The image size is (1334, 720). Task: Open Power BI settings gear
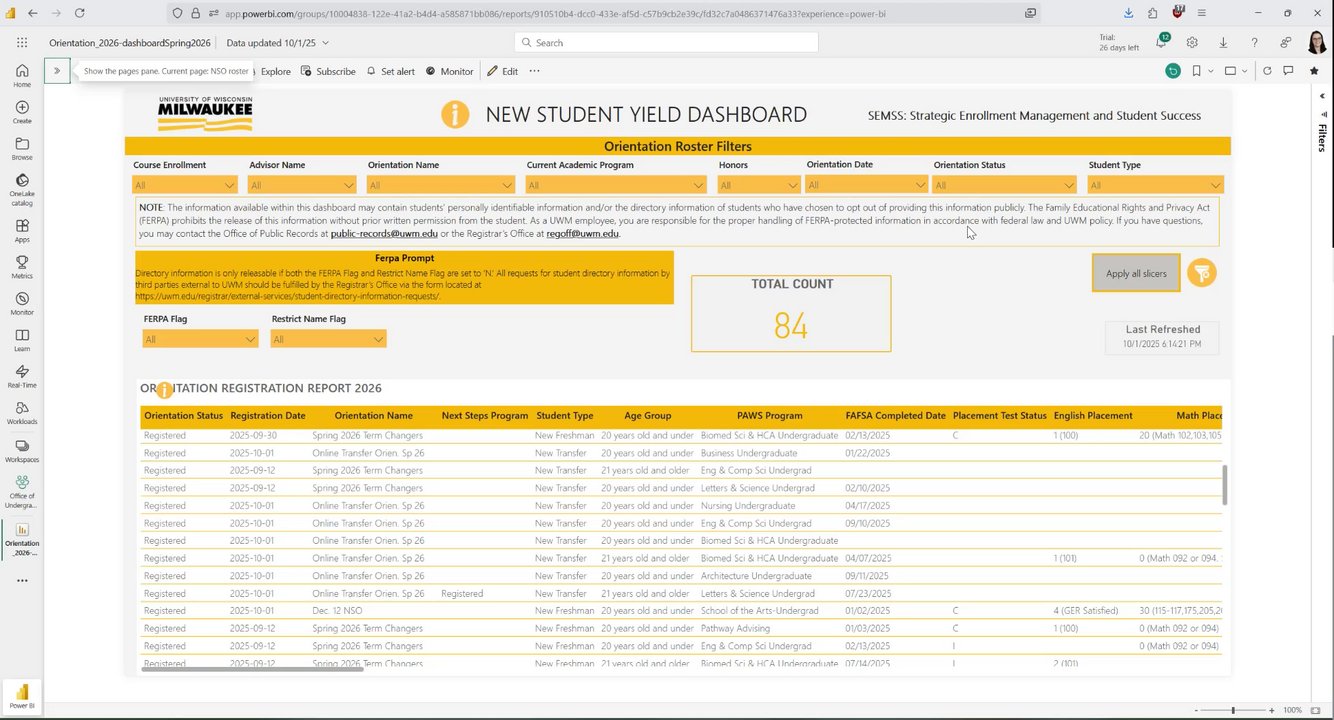coord(1192,43)
